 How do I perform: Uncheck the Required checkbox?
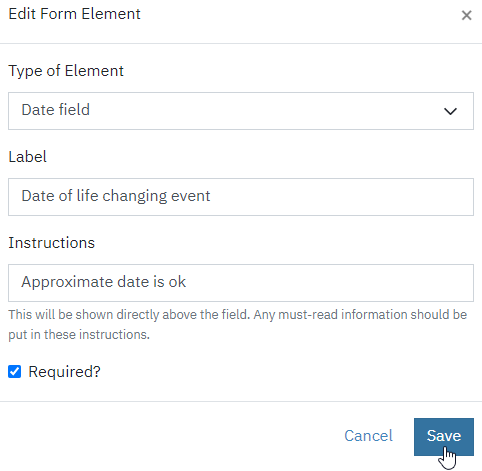point(15,371)
